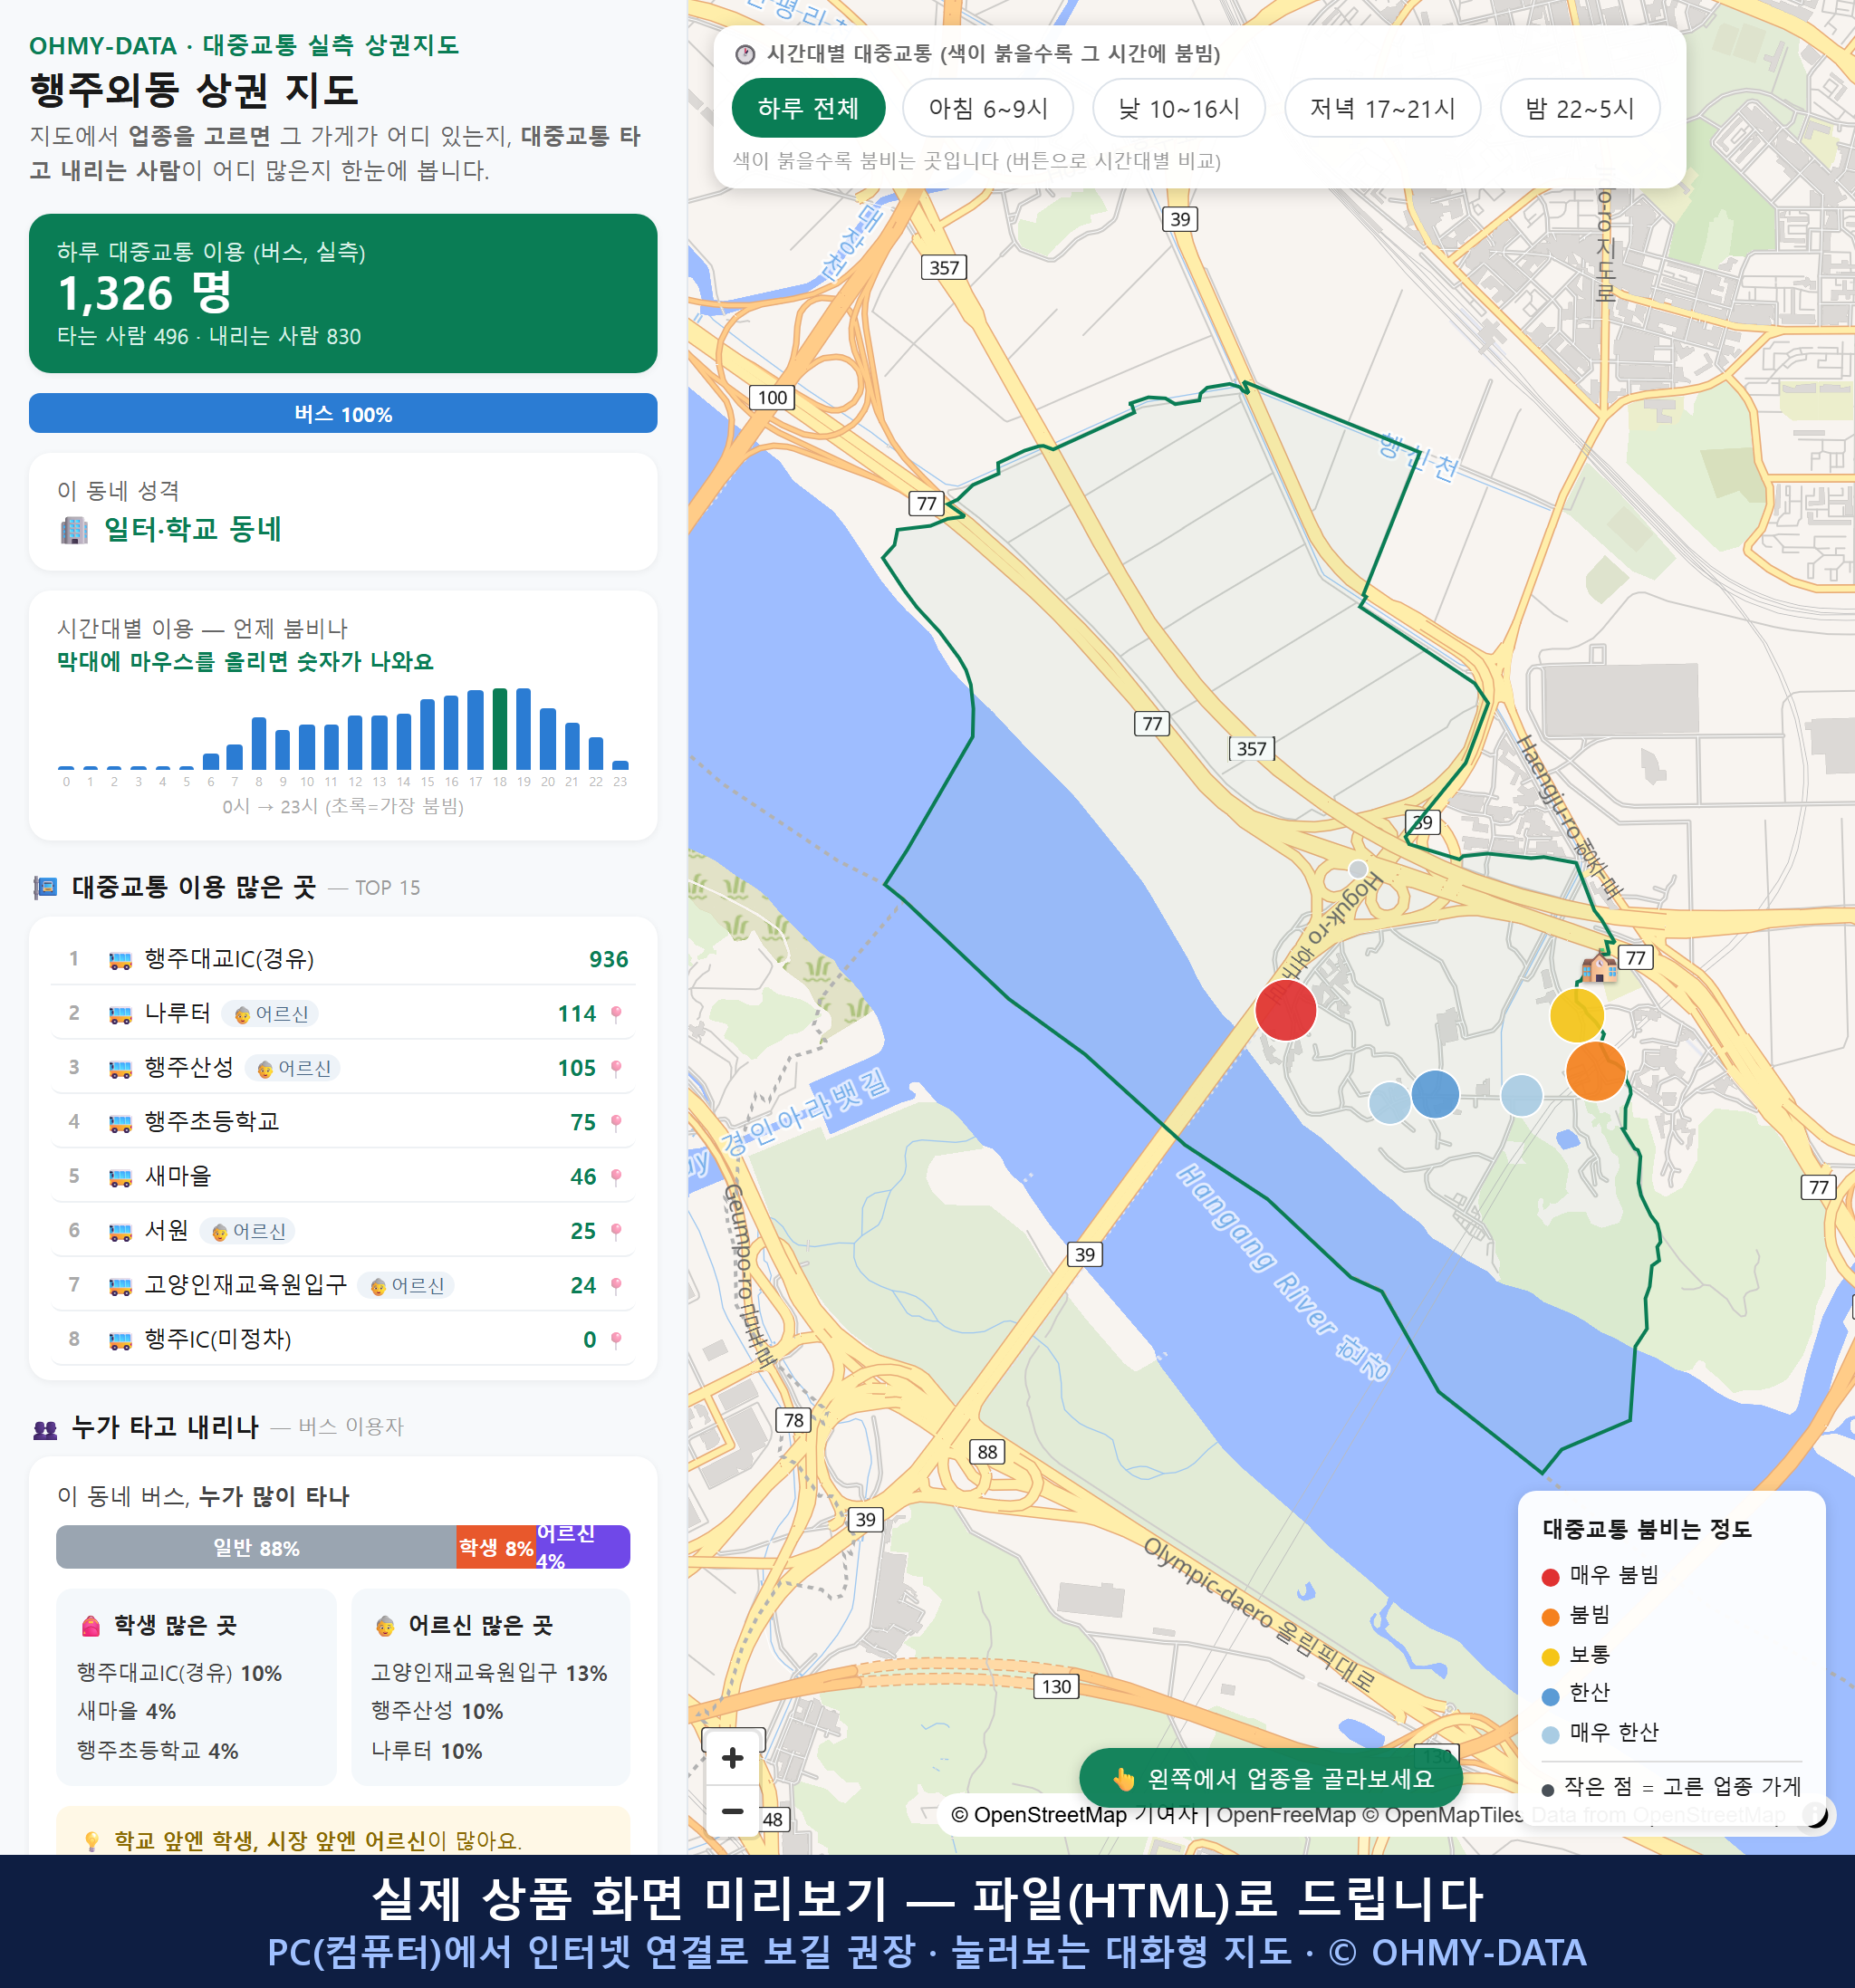
Task: Click the chart bar for hour 8
Action: pyautogui.click(x=259, y=743)
